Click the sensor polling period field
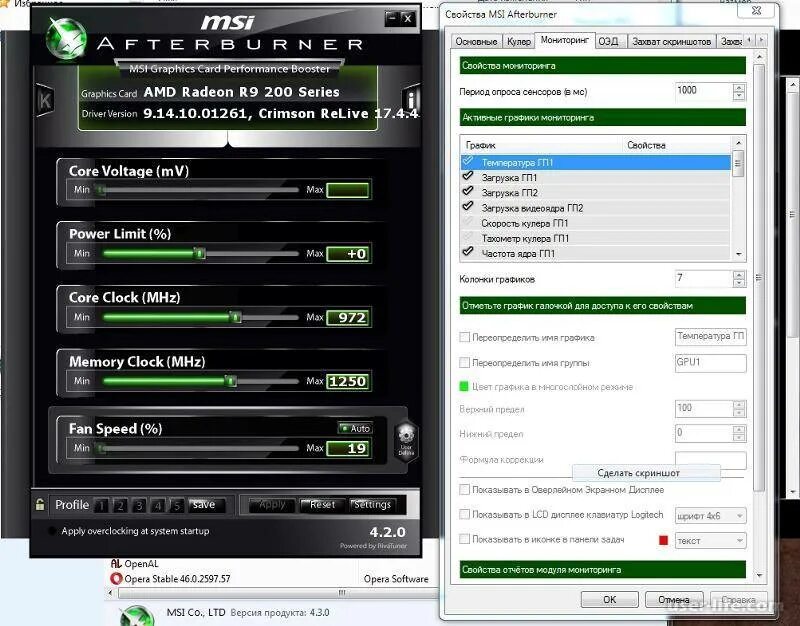Screen dimensions: 800x626 pos(704,92)
